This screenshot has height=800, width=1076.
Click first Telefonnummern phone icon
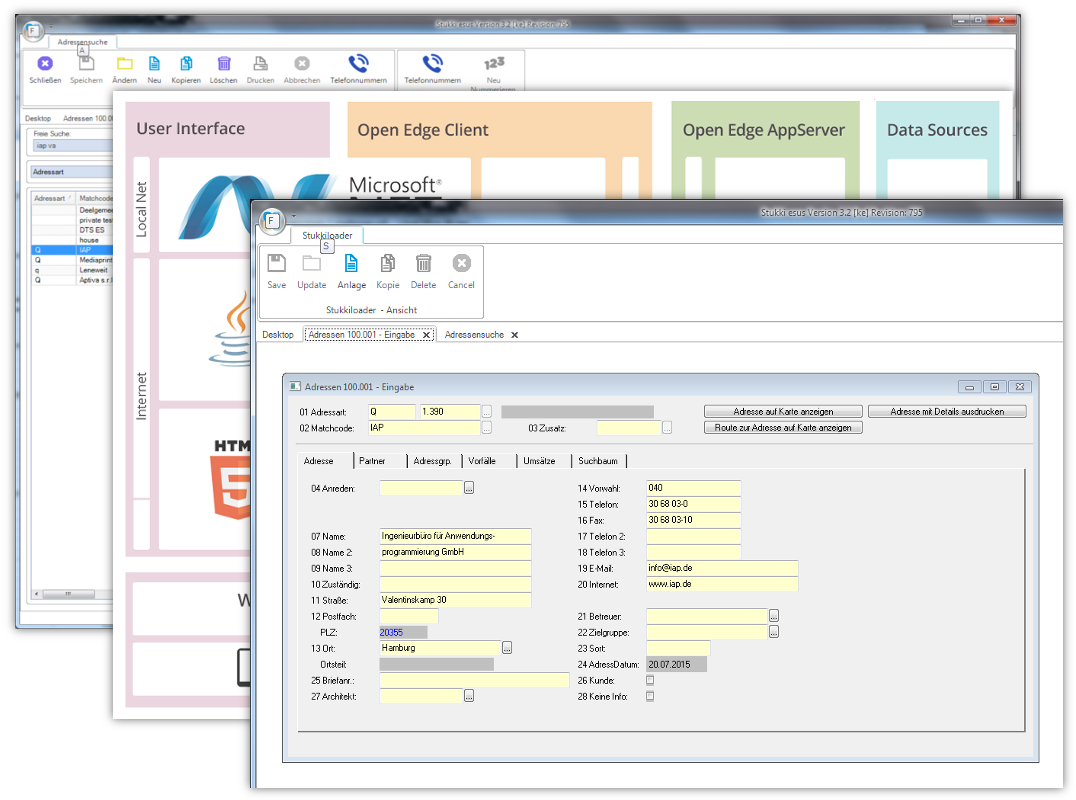click(358, 64)
